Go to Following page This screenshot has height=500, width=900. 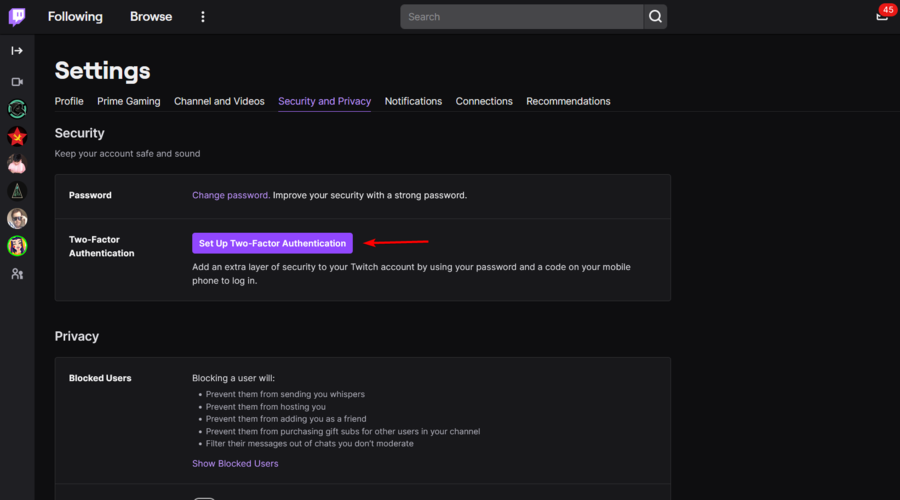pos(75,17)
